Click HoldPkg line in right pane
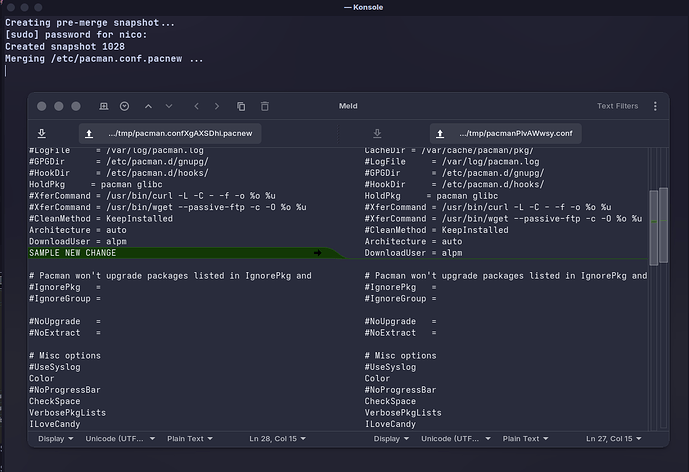Screen dimensions: 689x472 pyautogui.click(x=431, y=196)
